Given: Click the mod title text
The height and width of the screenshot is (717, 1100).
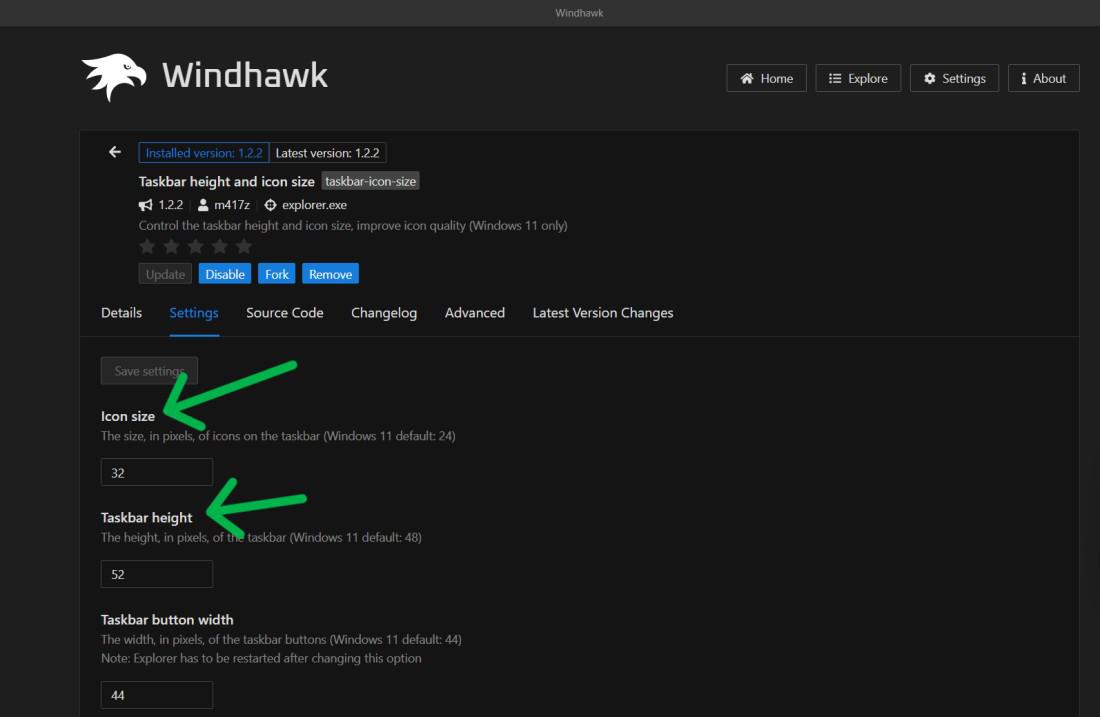Looking at the screenshot, I should pyautogui.click(x=227, y=182).
